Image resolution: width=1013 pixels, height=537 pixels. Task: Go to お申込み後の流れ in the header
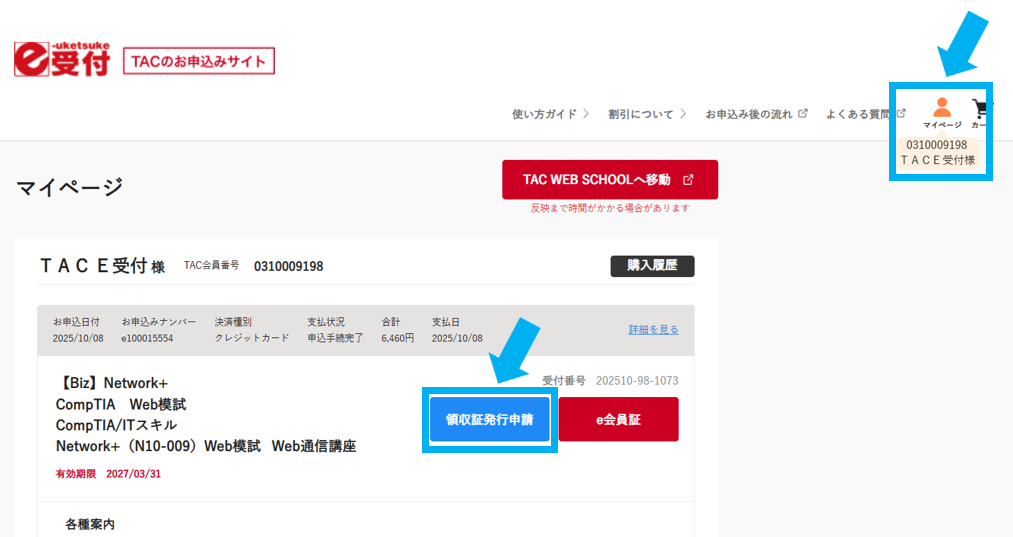[x=749, y=114]
